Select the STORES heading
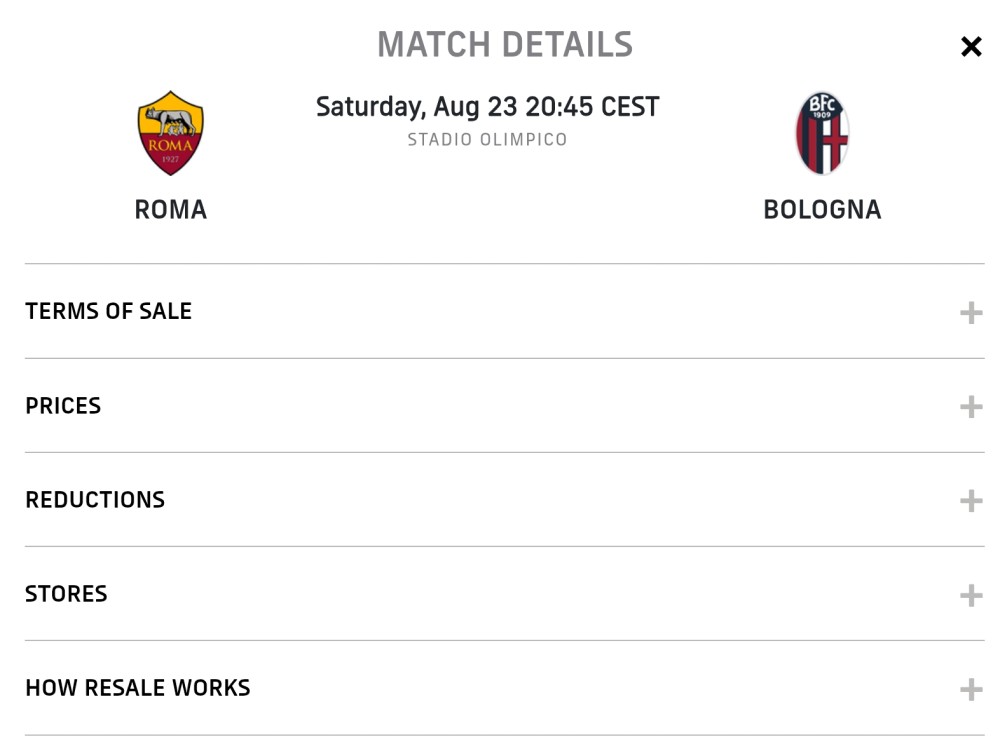This screenshot has height=751, width=1000. (x=66, y=594)
